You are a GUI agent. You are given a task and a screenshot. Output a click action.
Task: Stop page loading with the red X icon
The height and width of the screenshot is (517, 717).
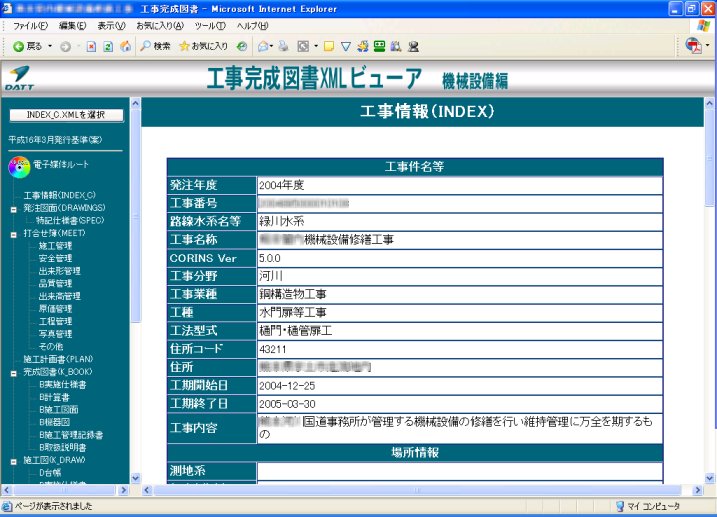click(91, 46)
